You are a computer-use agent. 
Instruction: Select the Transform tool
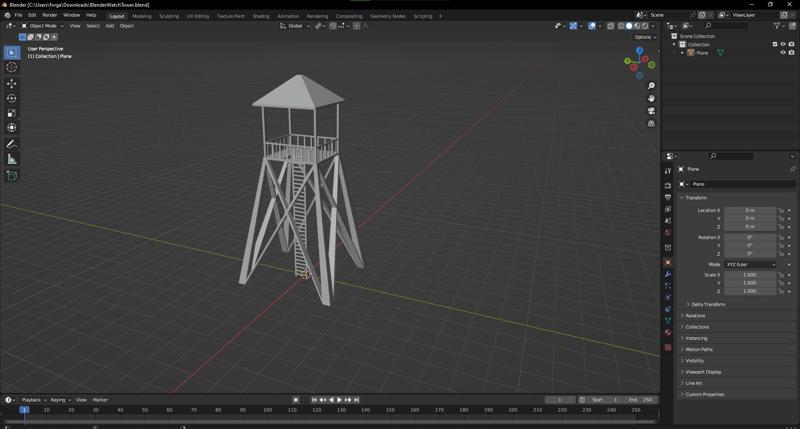pyautogui.click(x=12, y=128)
